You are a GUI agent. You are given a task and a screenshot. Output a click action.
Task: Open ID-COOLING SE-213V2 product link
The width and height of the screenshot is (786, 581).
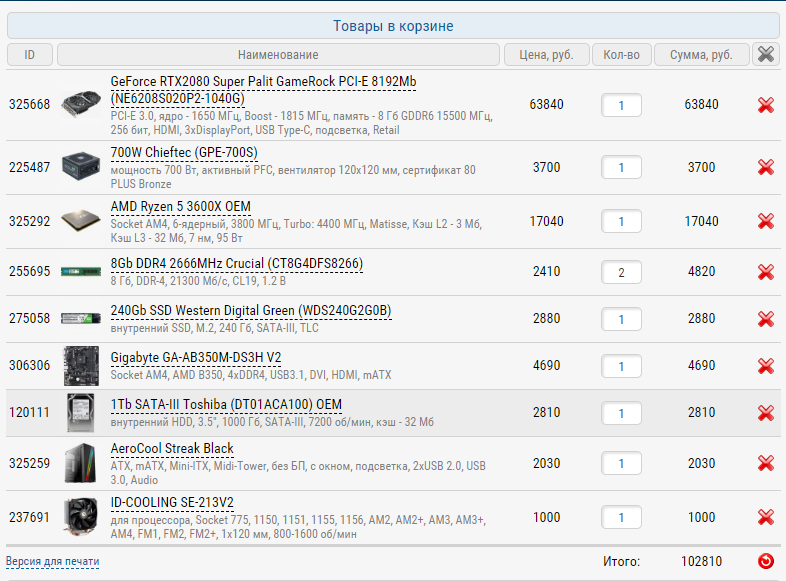172,502
